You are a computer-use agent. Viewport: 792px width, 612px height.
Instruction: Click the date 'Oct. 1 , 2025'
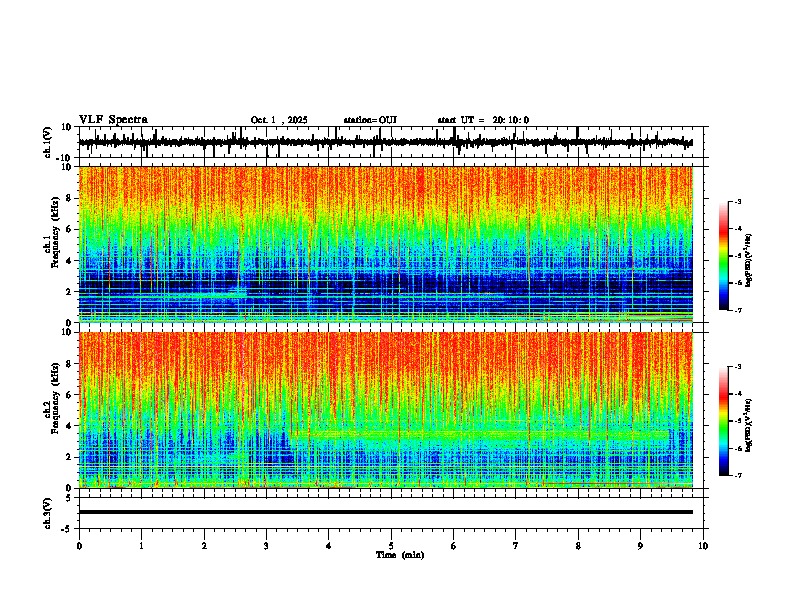(279, 120)
